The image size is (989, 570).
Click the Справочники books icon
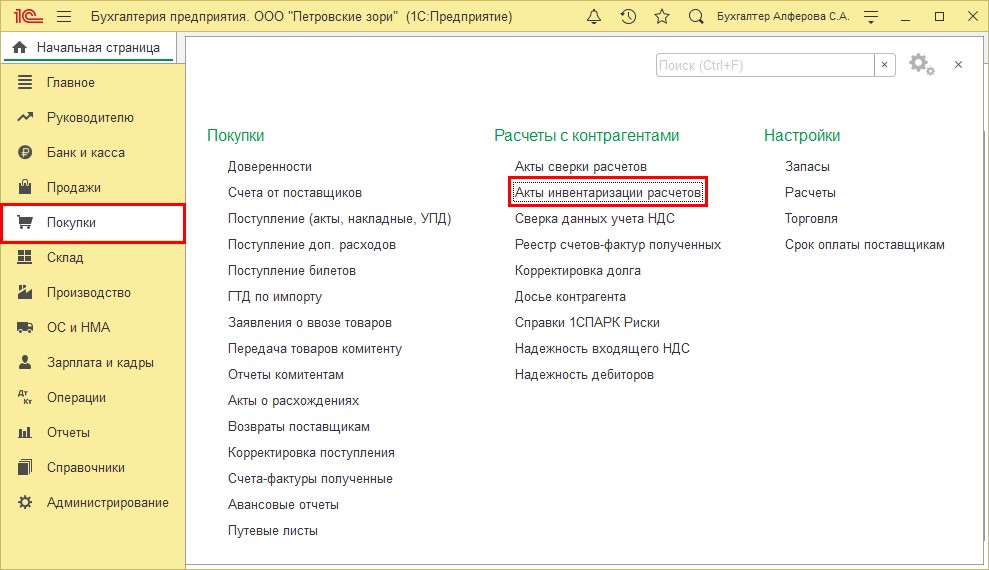click(x=25, y=467)
